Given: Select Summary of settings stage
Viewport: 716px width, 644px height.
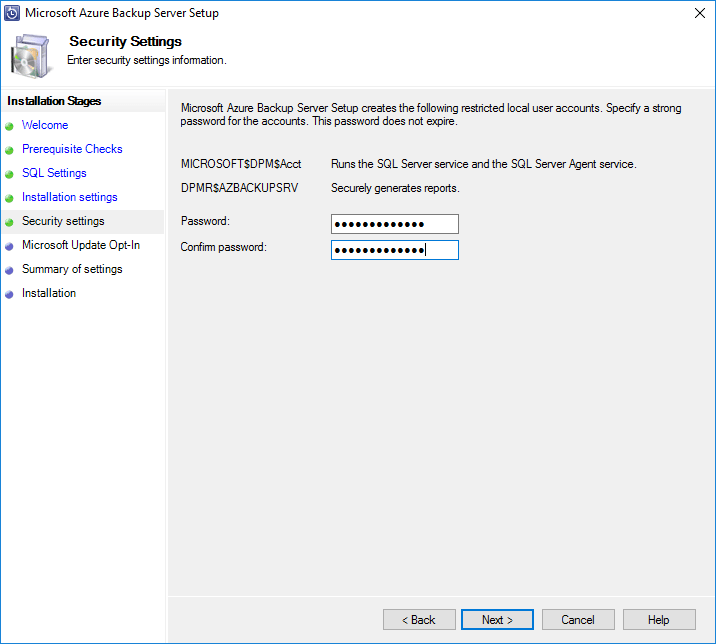Looking at the screenshot, I should (x=72, y=269).
